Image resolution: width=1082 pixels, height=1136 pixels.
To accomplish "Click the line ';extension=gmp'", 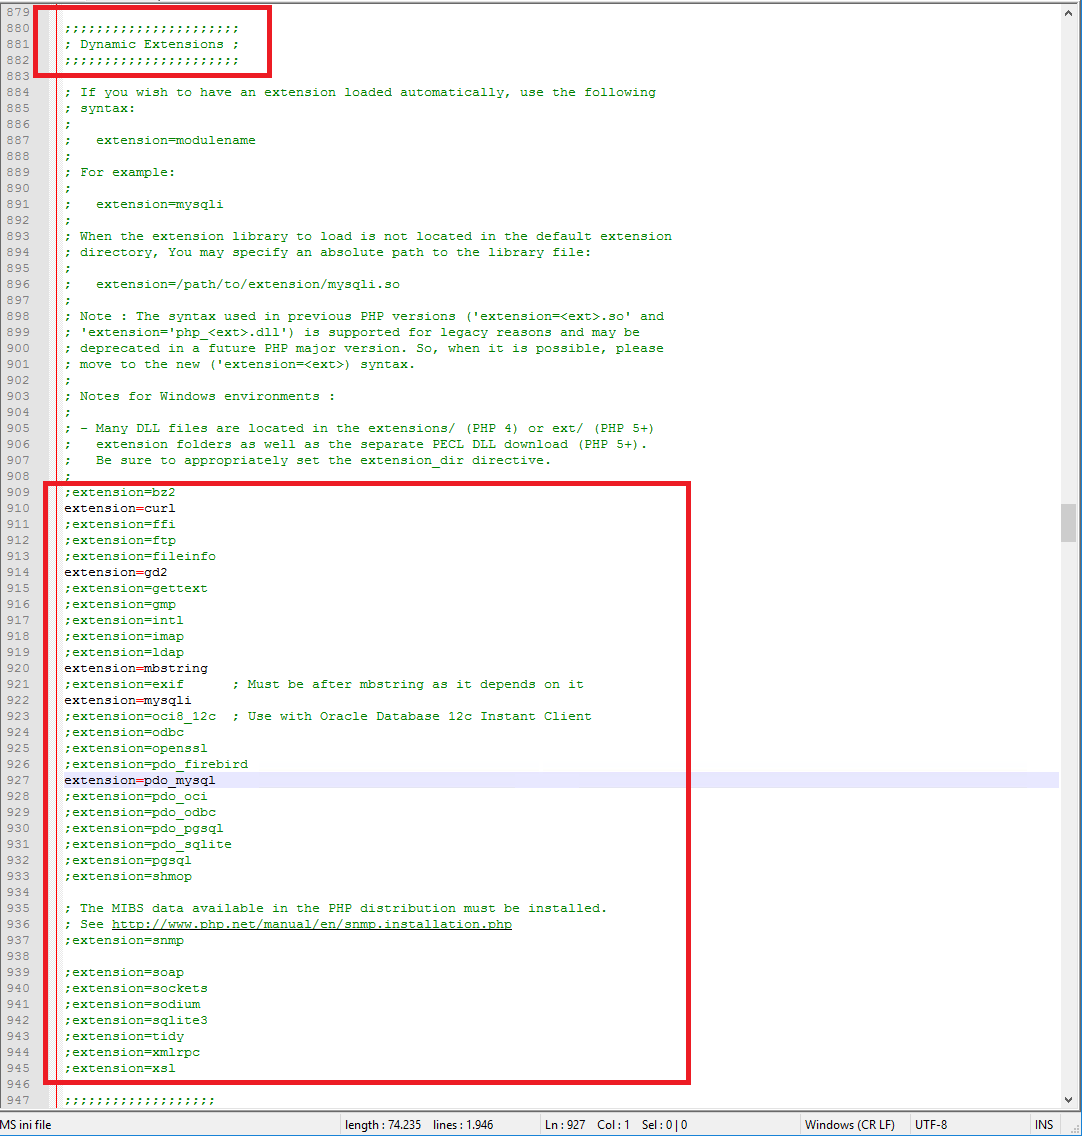I will click(x=120, y=604).
